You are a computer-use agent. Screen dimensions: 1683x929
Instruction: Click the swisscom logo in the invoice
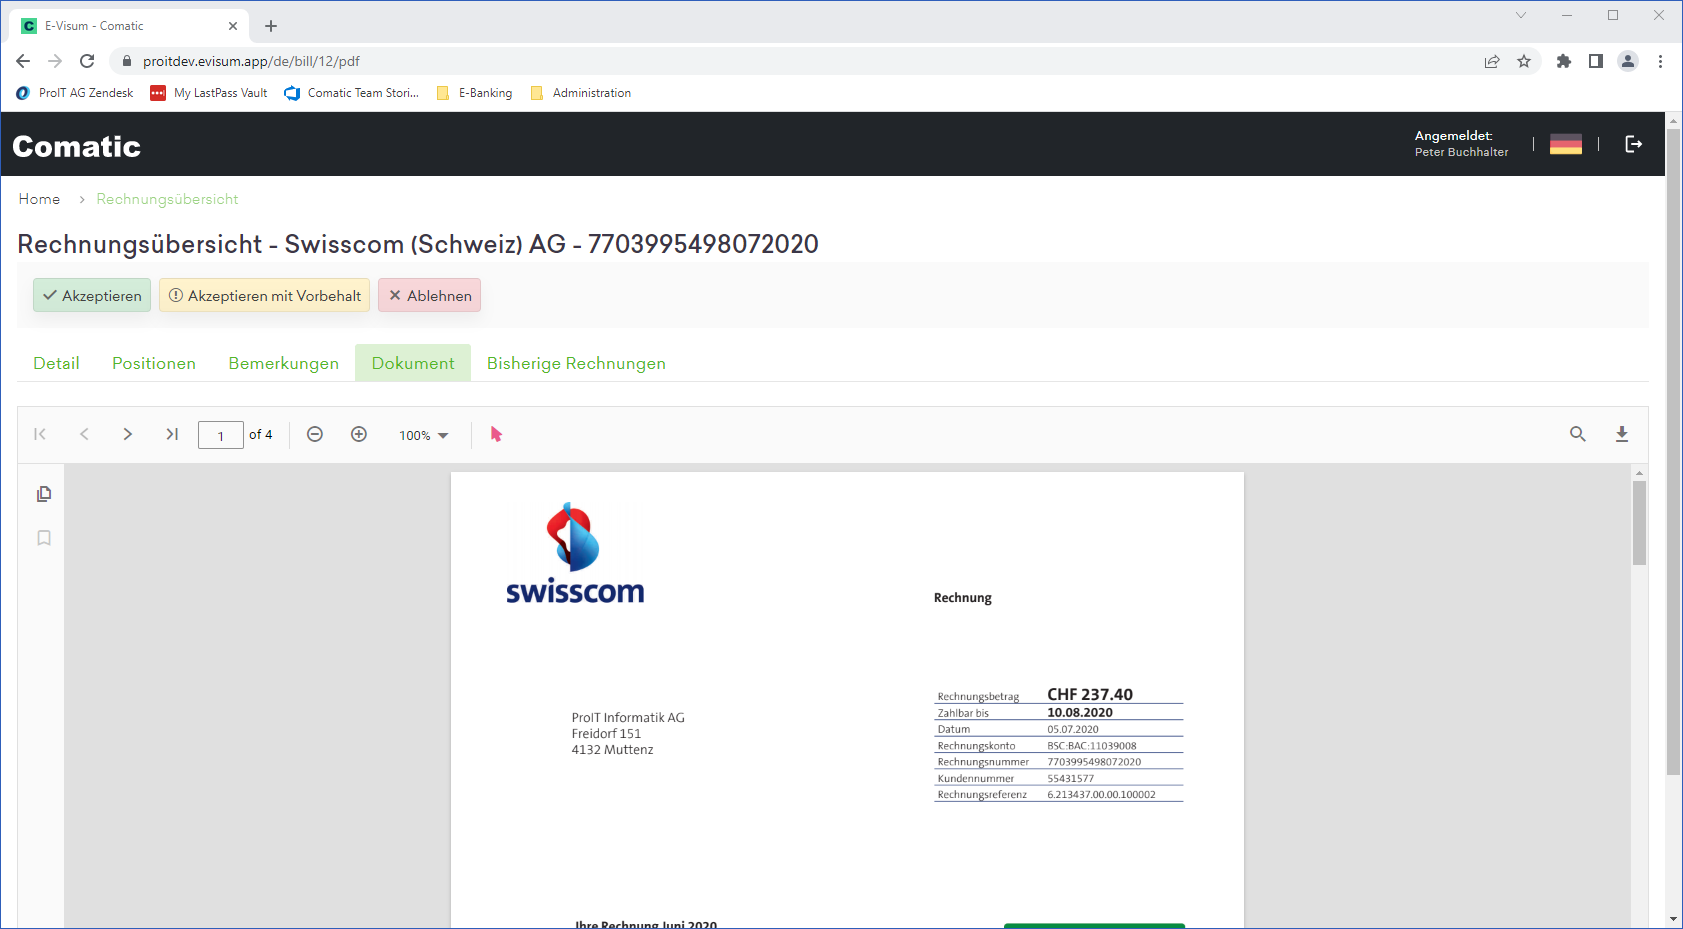[575, 553]
